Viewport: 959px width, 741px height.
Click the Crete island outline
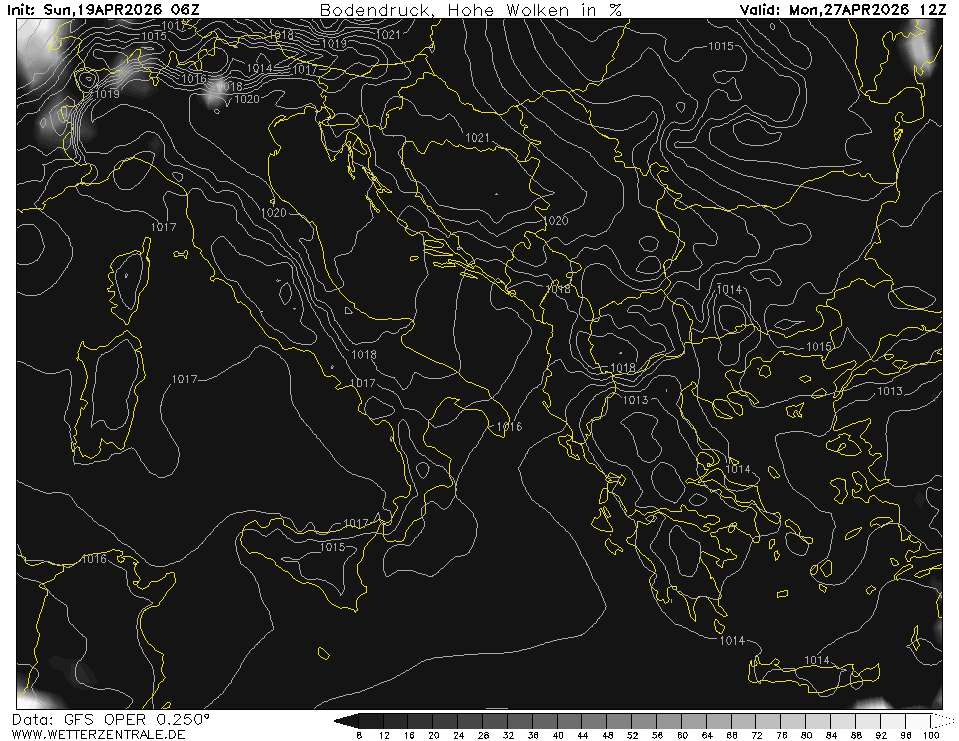pyautogui.click(x=810, y=674)
